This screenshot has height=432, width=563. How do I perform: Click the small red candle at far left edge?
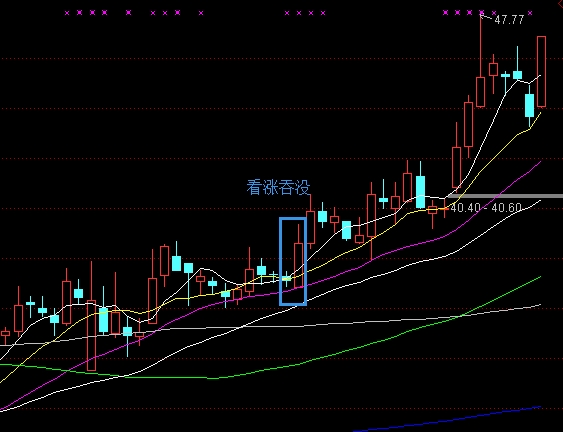[5, 334]
